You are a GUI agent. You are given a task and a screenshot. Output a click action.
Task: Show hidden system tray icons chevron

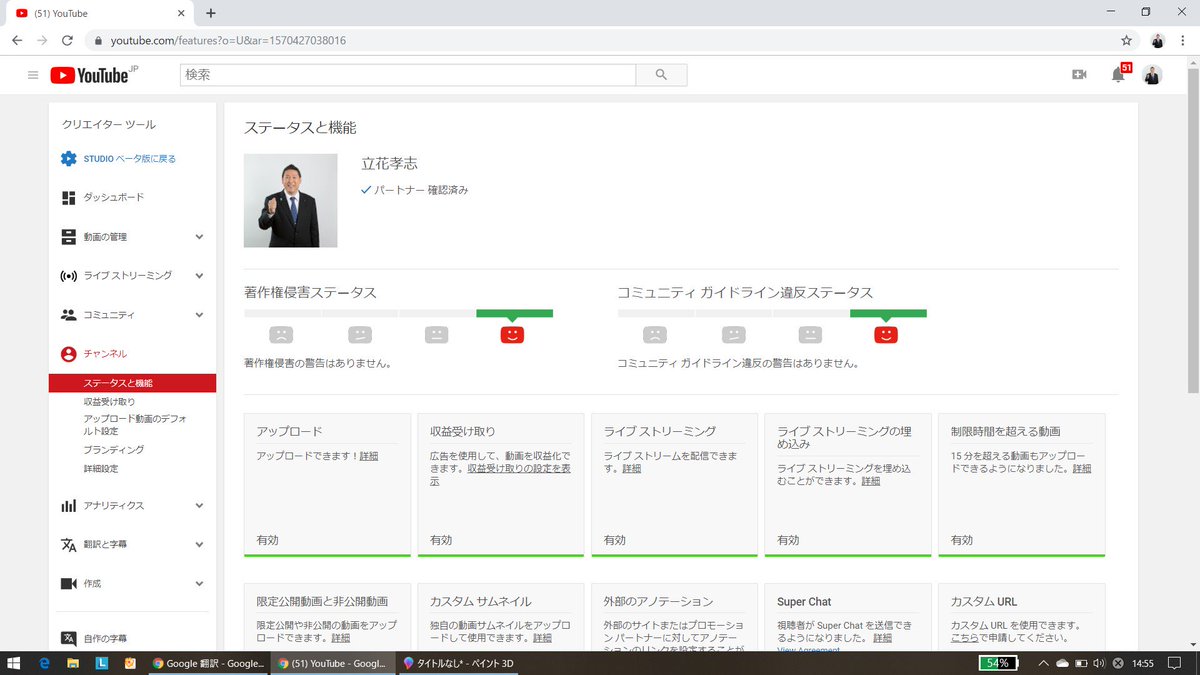tap(1043, 663)
